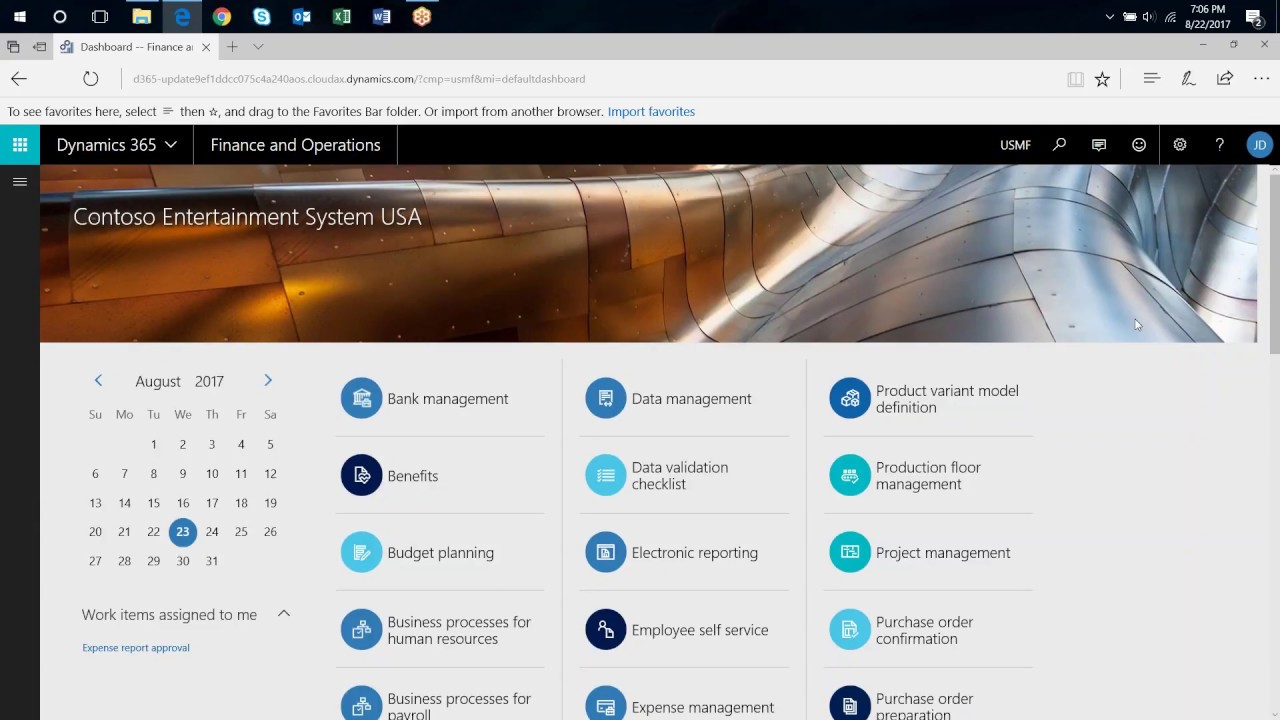Click the Import favorites link

651,112
